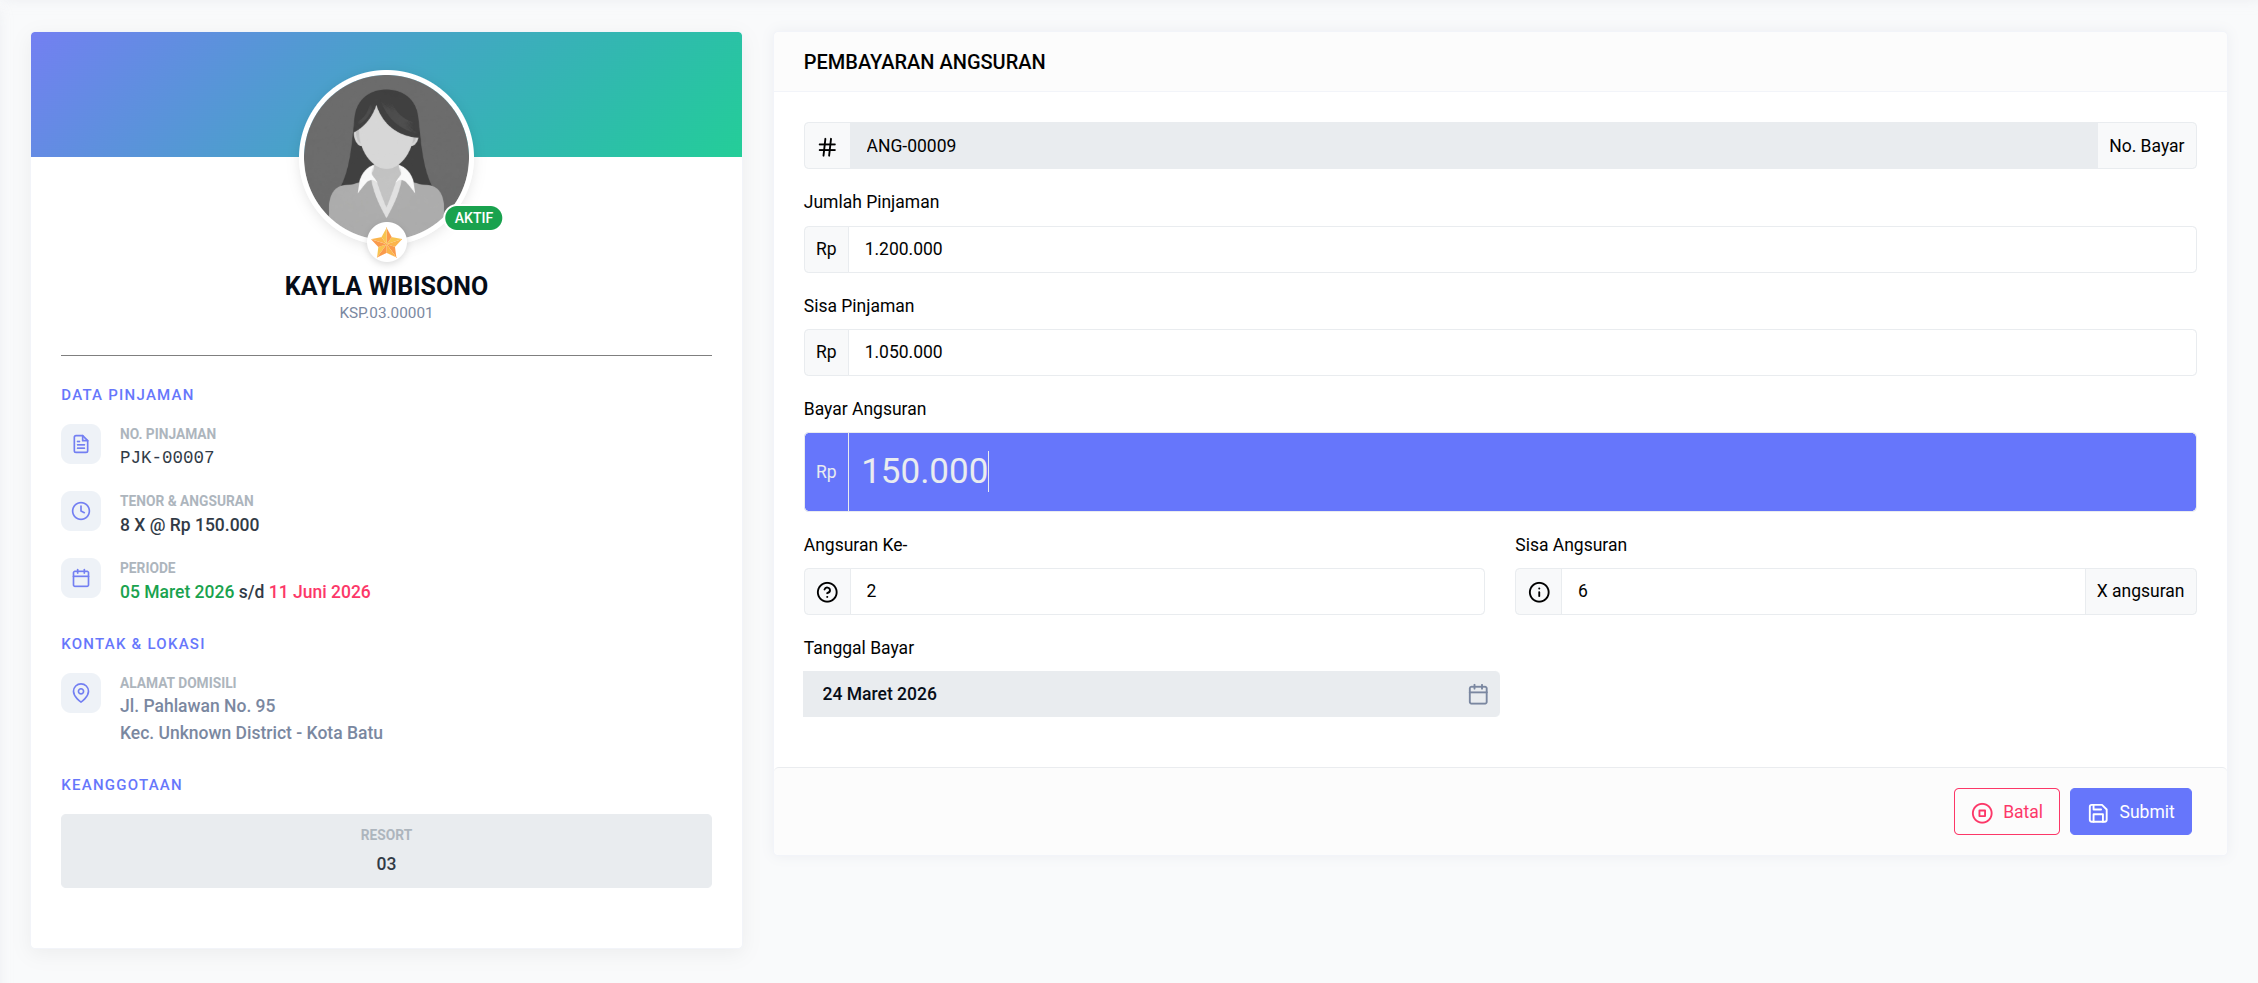Image resolution: width=2258 pixels, height=983 pixels.
Task: Click the calendar icon next to Periode
Action: pyautogui.click(x=81, y=578)
